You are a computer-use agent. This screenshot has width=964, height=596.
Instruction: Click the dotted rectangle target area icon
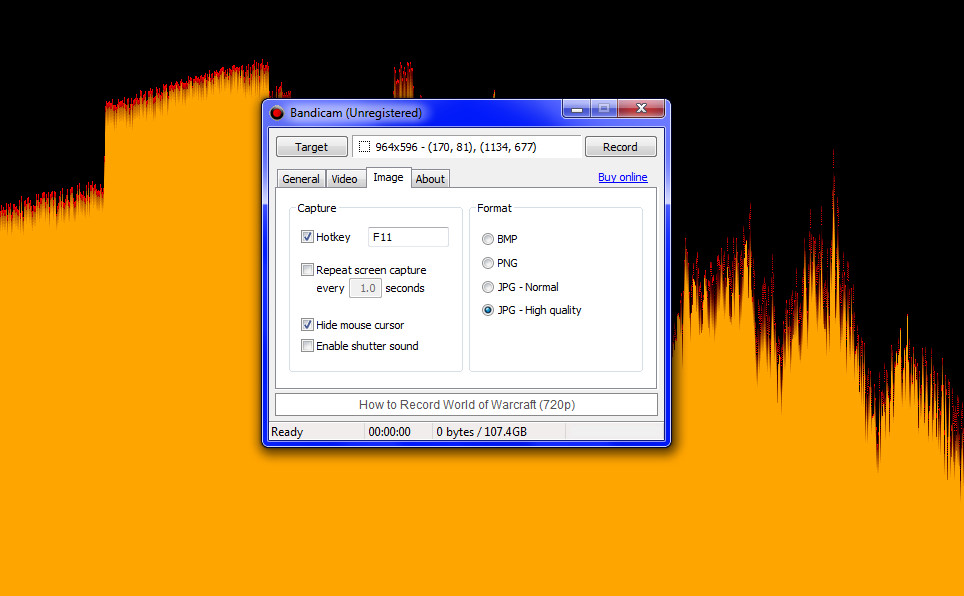365,147
